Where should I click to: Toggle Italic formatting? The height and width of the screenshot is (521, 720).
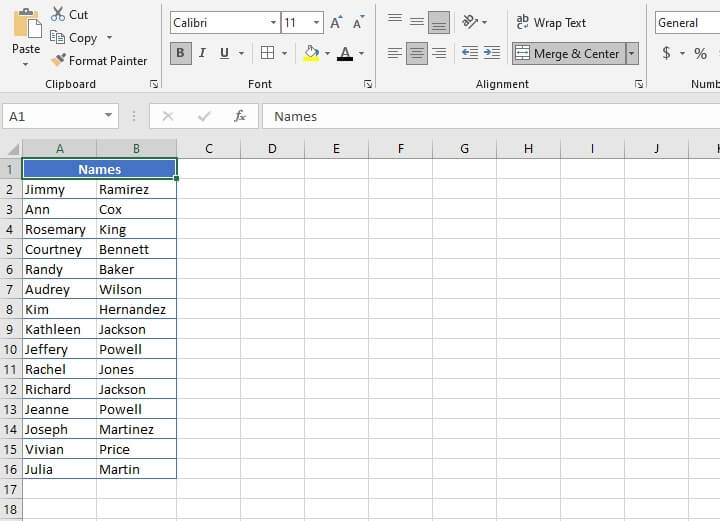pos(202,53)
